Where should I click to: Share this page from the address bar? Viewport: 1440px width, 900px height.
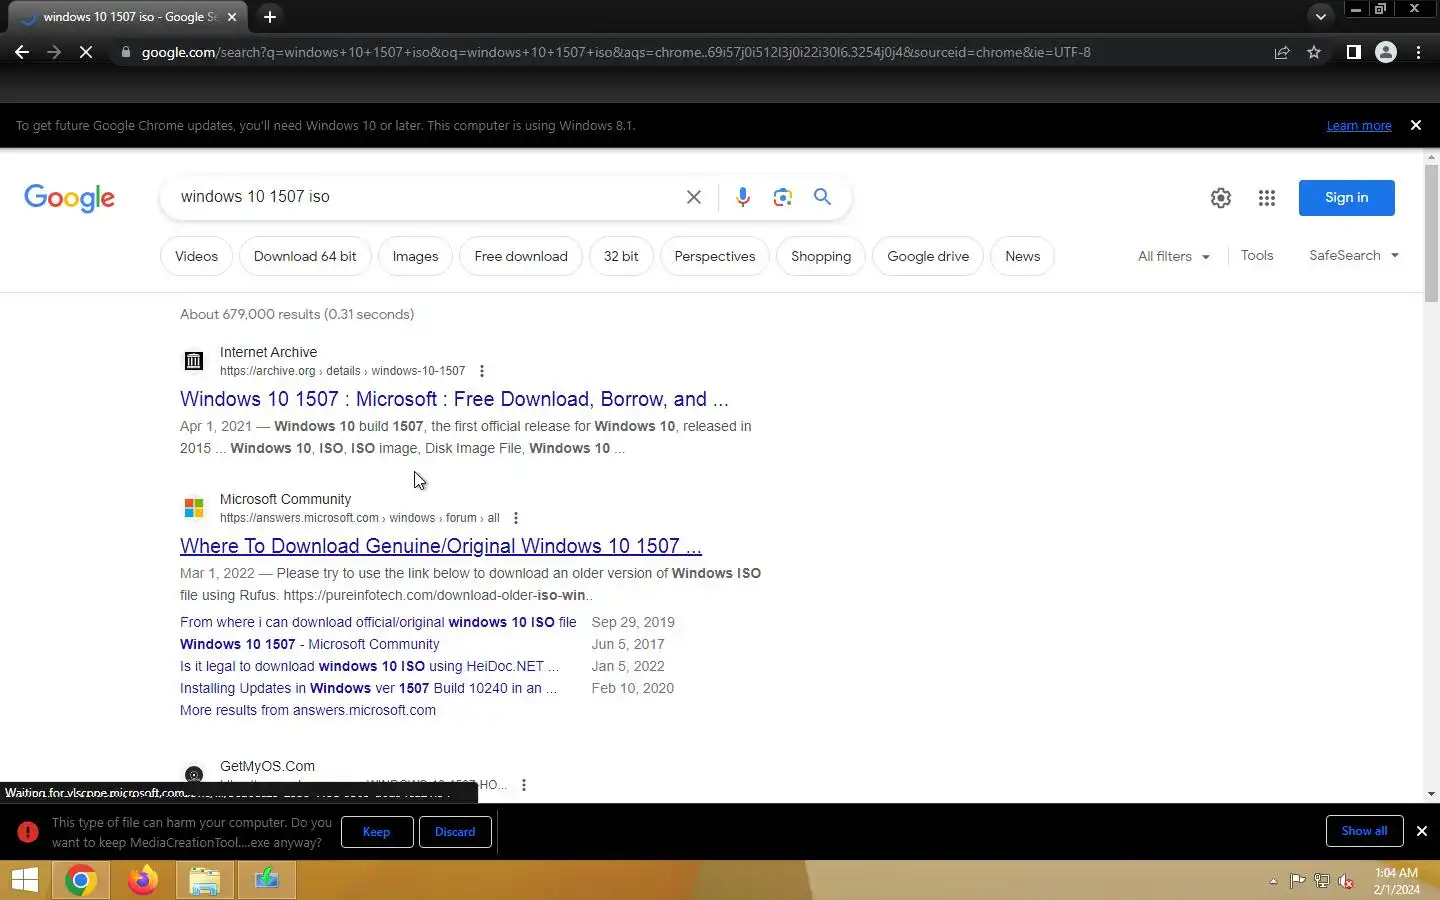click(1282, 52)
